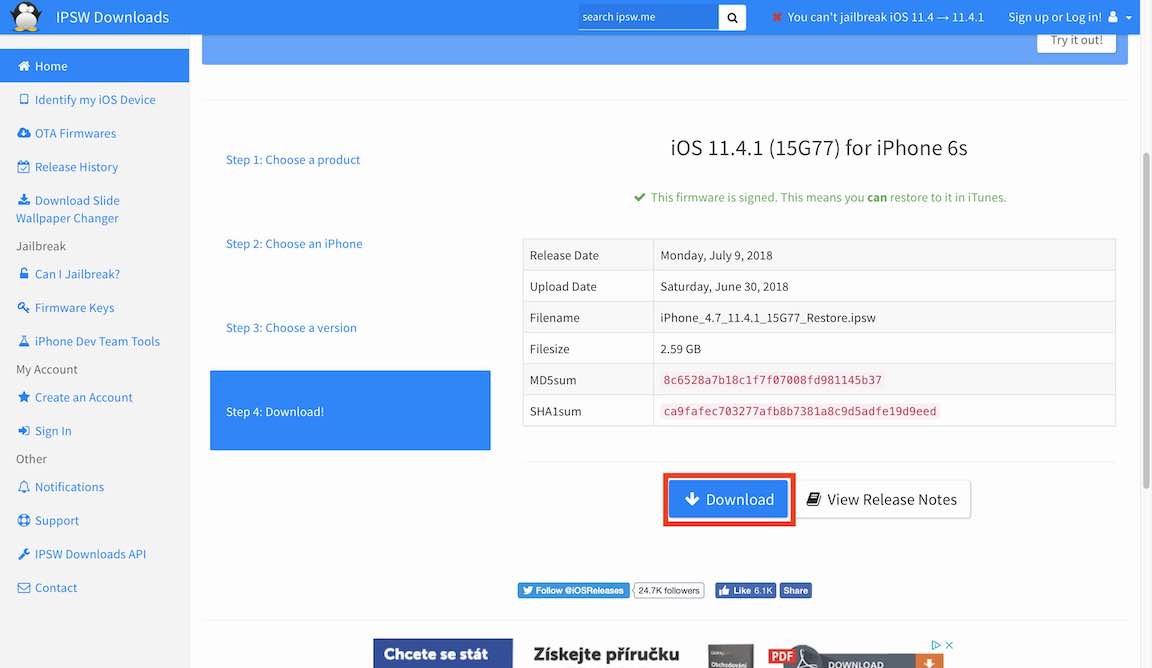1152x668 pixels.
Task: Click the page vertical scrollbar
Action: pos(1145,320)
